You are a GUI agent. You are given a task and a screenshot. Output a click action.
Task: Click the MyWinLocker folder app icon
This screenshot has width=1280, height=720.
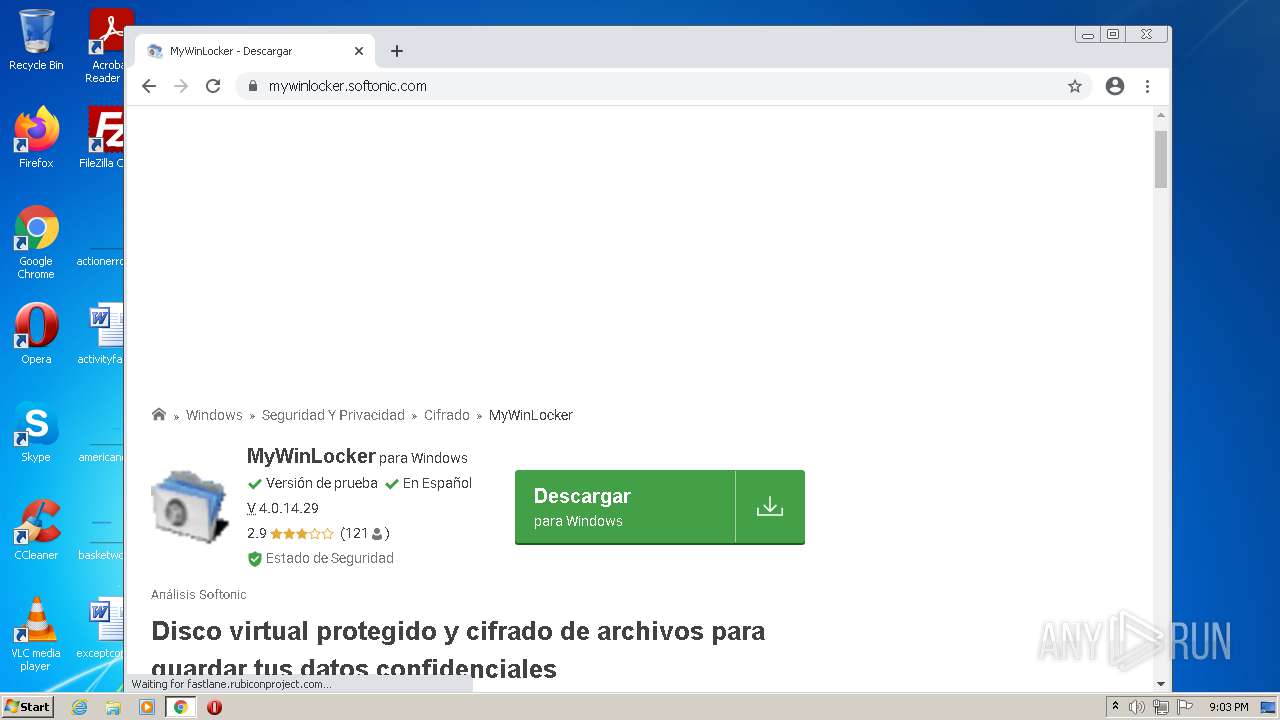coord(190,507)
